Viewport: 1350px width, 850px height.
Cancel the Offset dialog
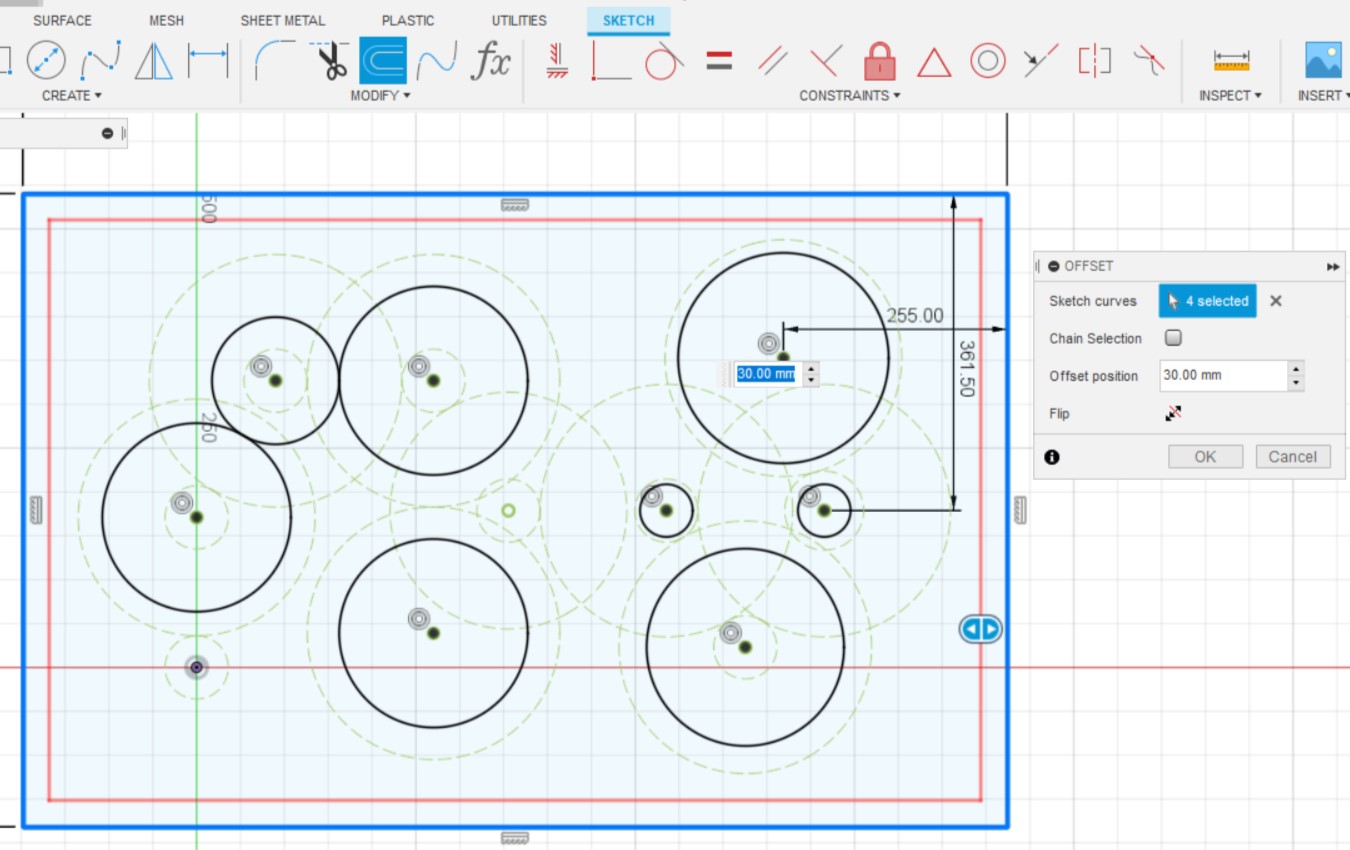tap(1293, 457)
